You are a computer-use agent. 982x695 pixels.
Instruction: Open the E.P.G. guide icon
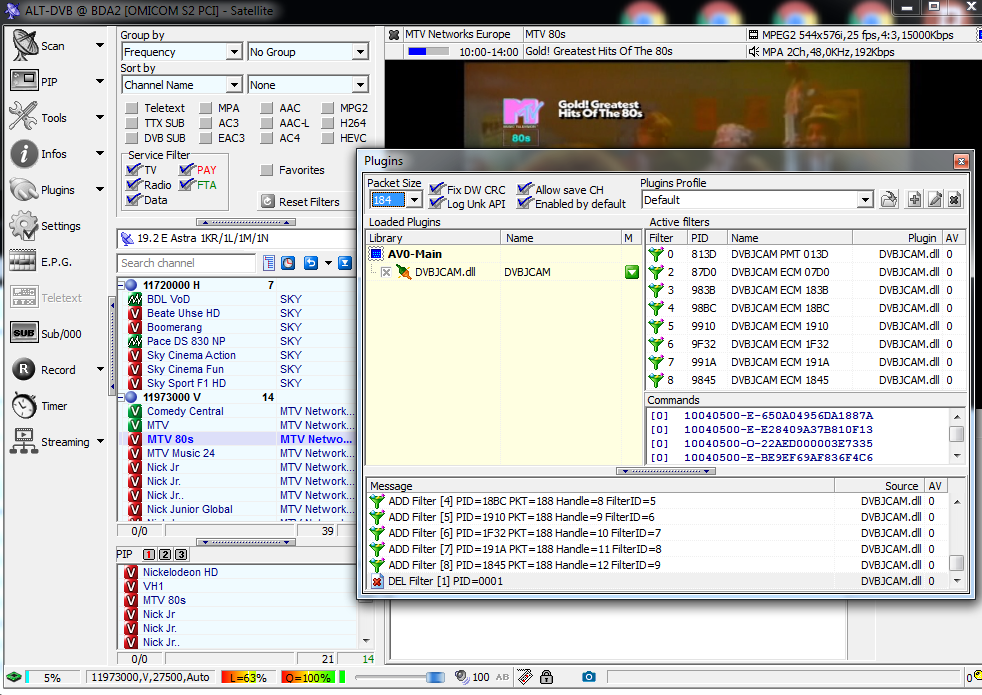click(x=23, y=261)
